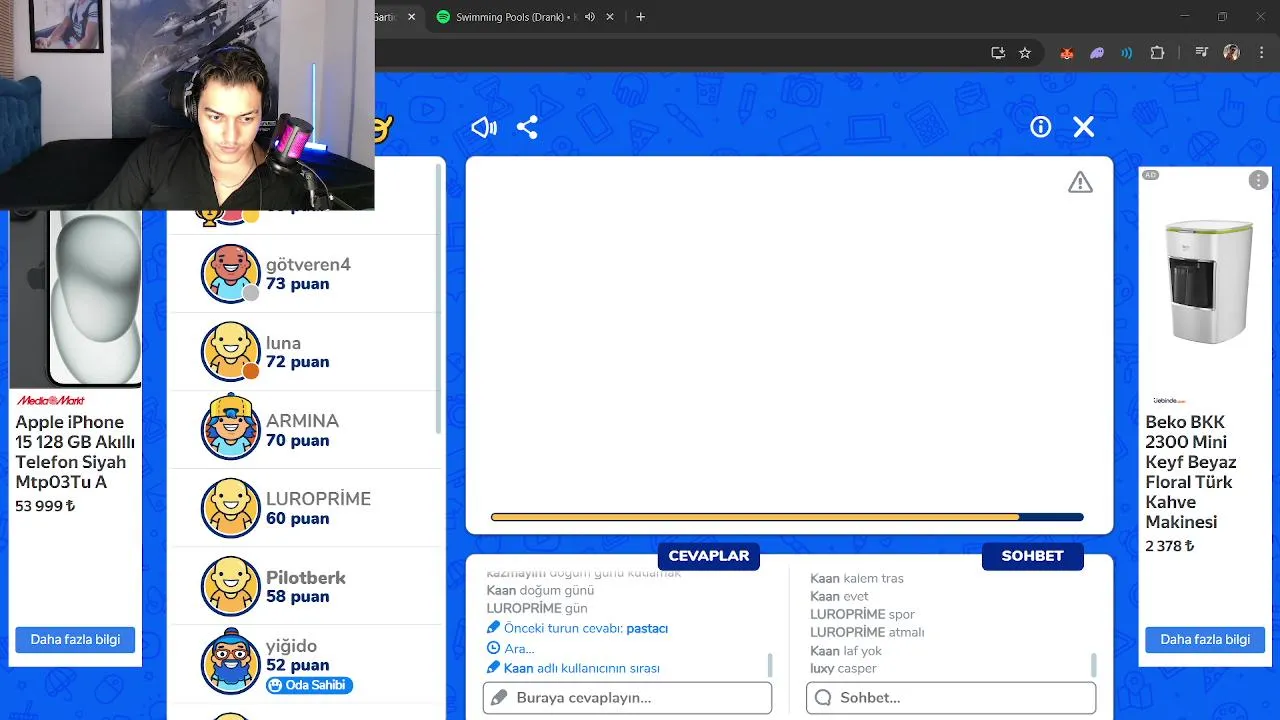Viewport: 1280px width, 720px height.
Task: Focus the 'Buraya cevaplayın...' answer field
Action: [x=627, y=698]
